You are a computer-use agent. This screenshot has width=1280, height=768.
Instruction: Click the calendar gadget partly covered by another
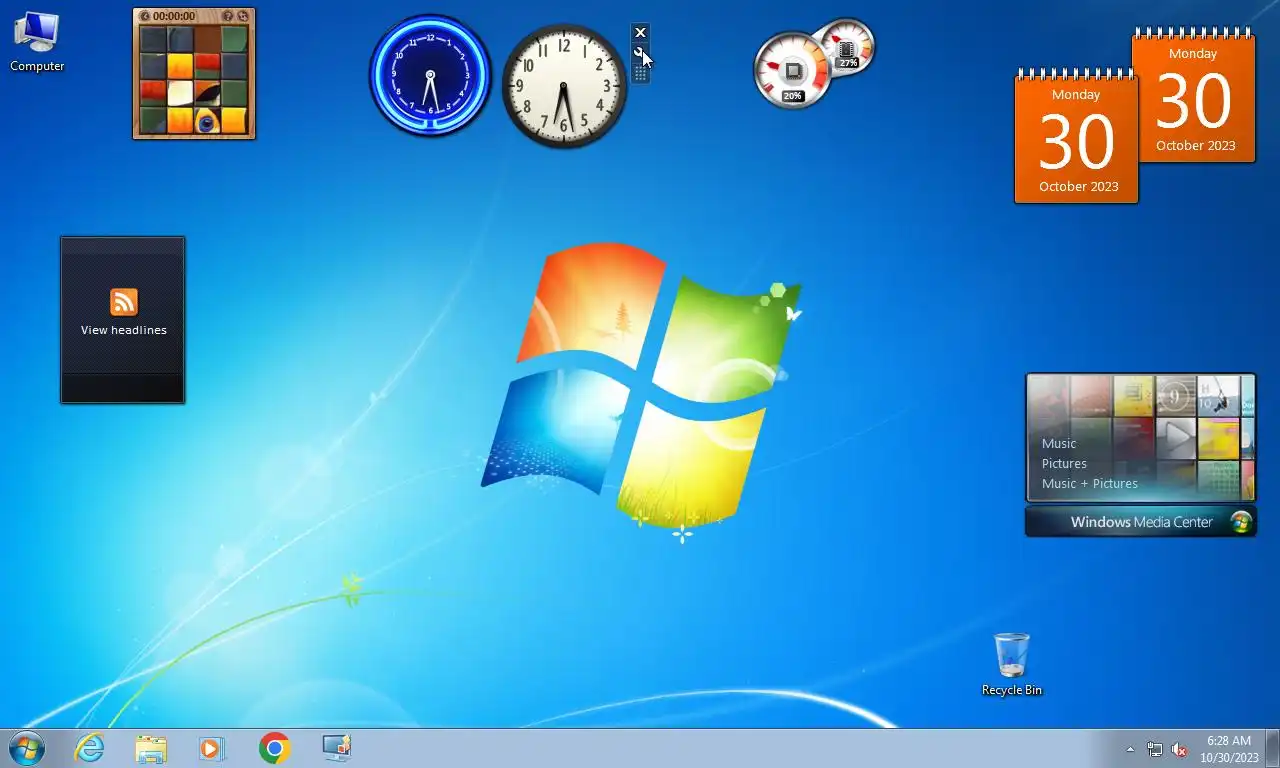click(x=1197, y=95)
